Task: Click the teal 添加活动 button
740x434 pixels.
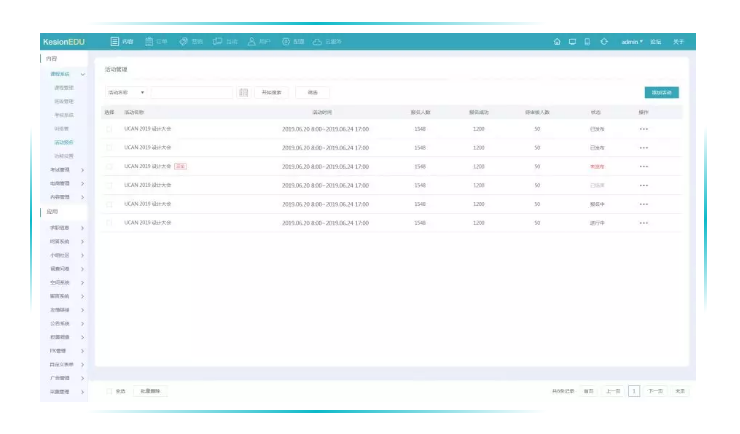Action: click(663, 92)
